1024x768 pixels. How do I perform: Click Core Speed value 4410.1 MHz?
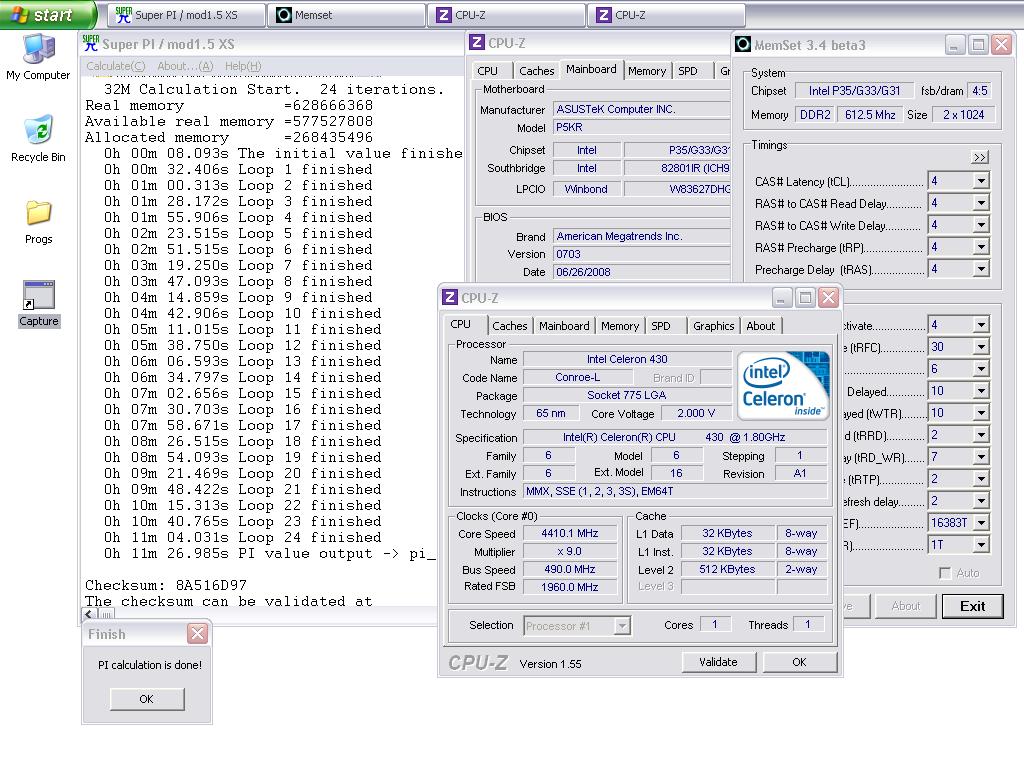point(569,534)
